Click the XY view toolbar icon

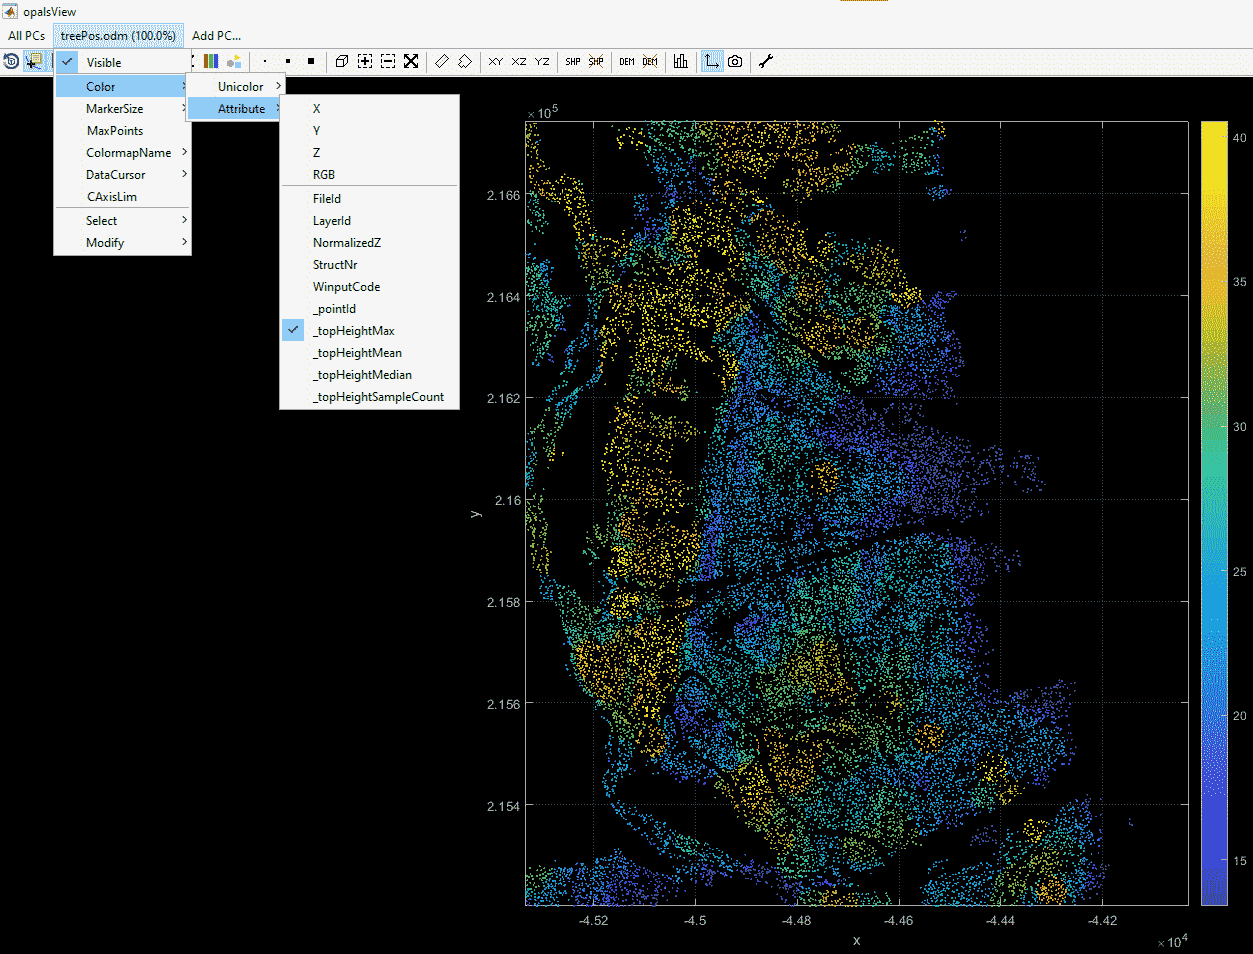tap(495, 62)
